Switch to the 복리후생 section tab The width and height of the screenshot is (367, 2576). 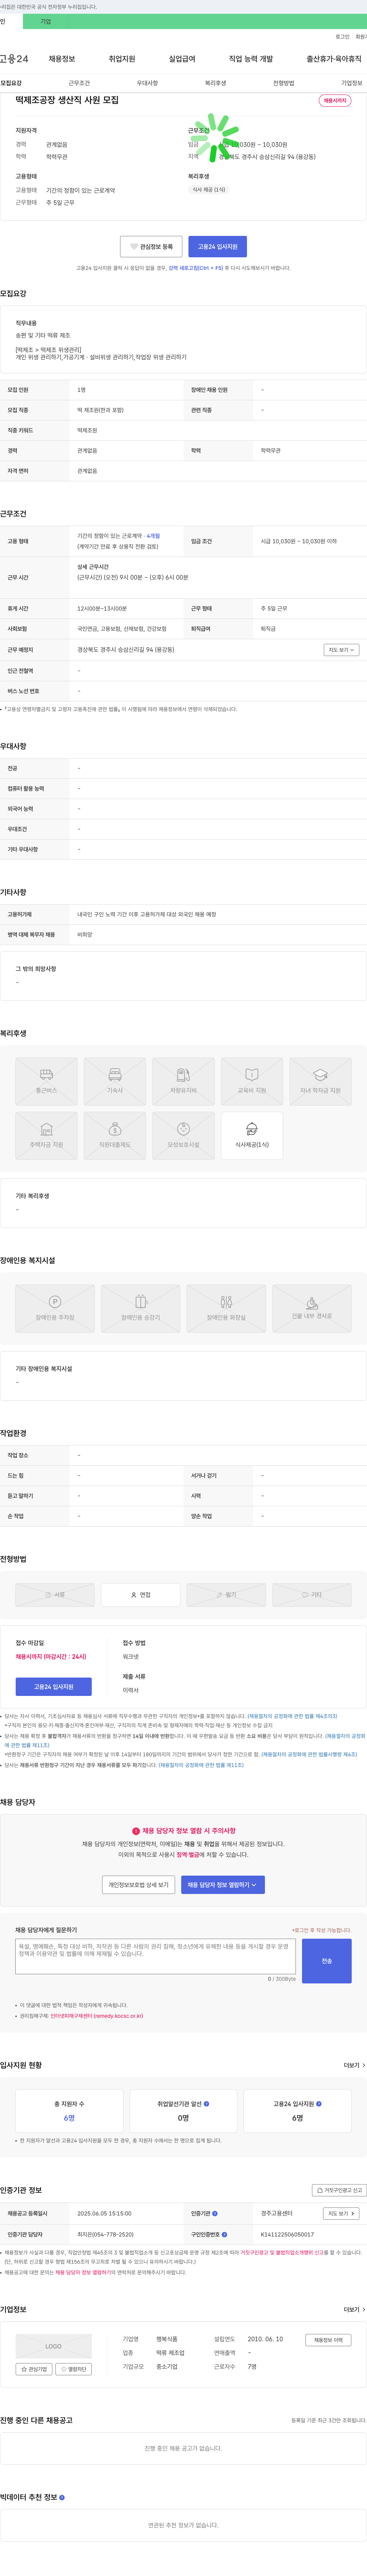(215, 83)
